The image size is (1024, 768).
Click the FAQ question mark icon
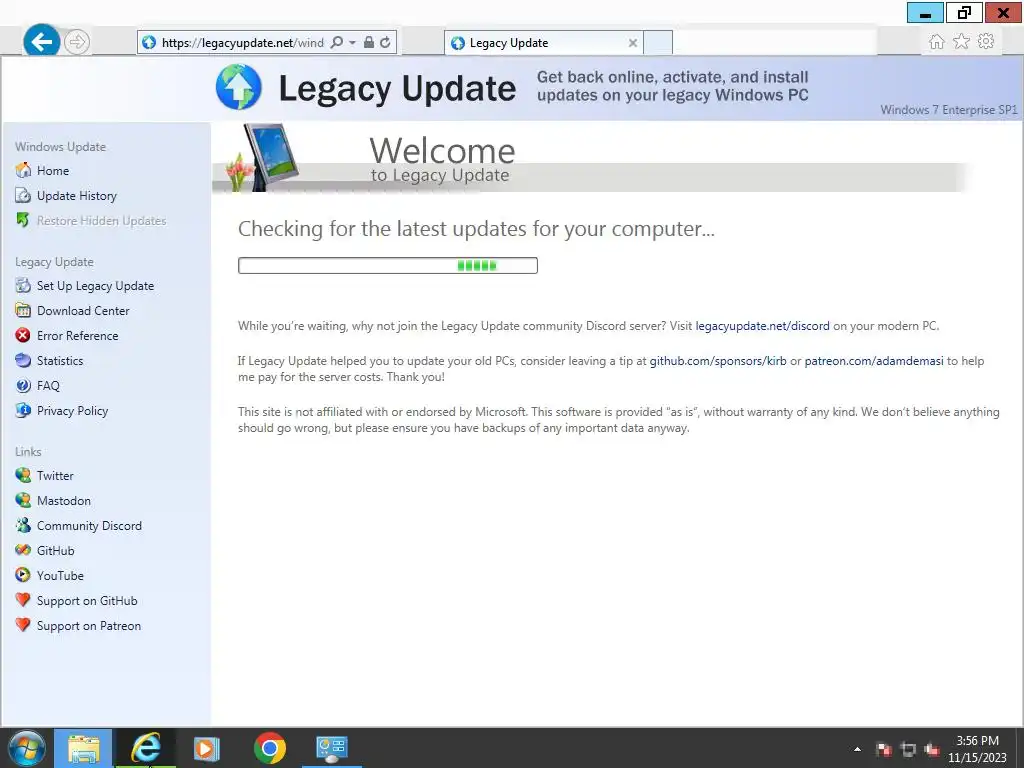[x=23, y=385]
